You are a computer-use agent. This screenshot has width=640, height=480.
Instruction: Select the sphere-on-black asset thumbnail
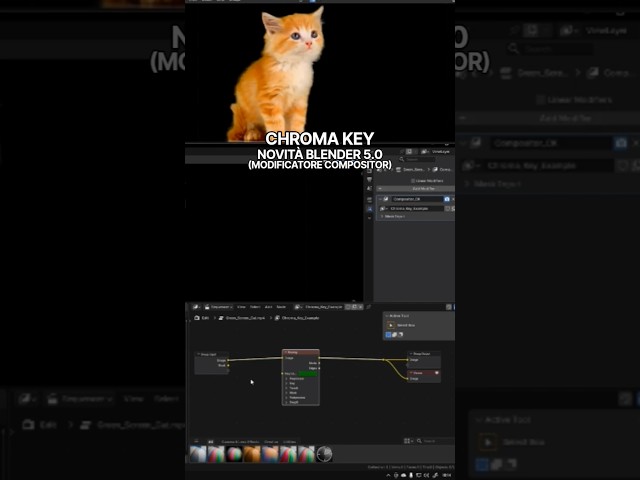[234, 454]
